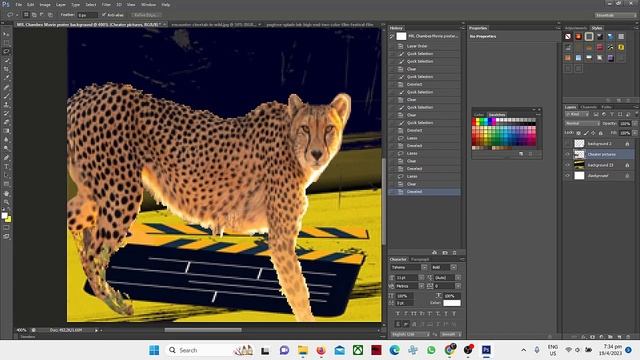
Task: Select the Eyedropper tool
Action: coord(6,78)
